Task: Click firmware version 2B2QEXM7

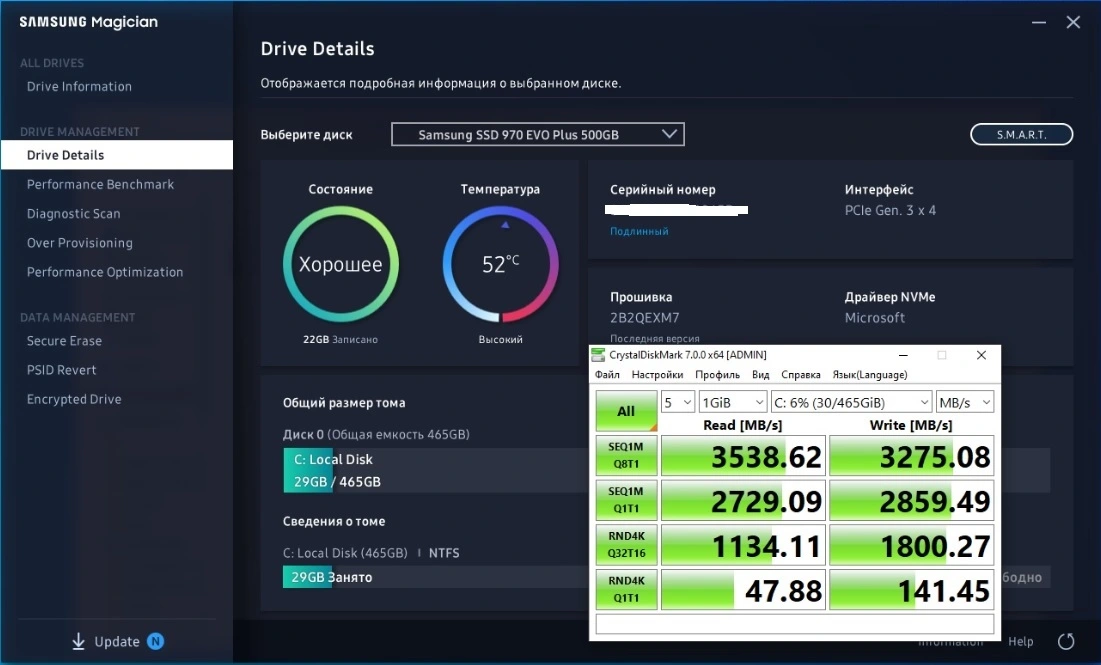Action: pyautogui.click(x=645, y=317)
